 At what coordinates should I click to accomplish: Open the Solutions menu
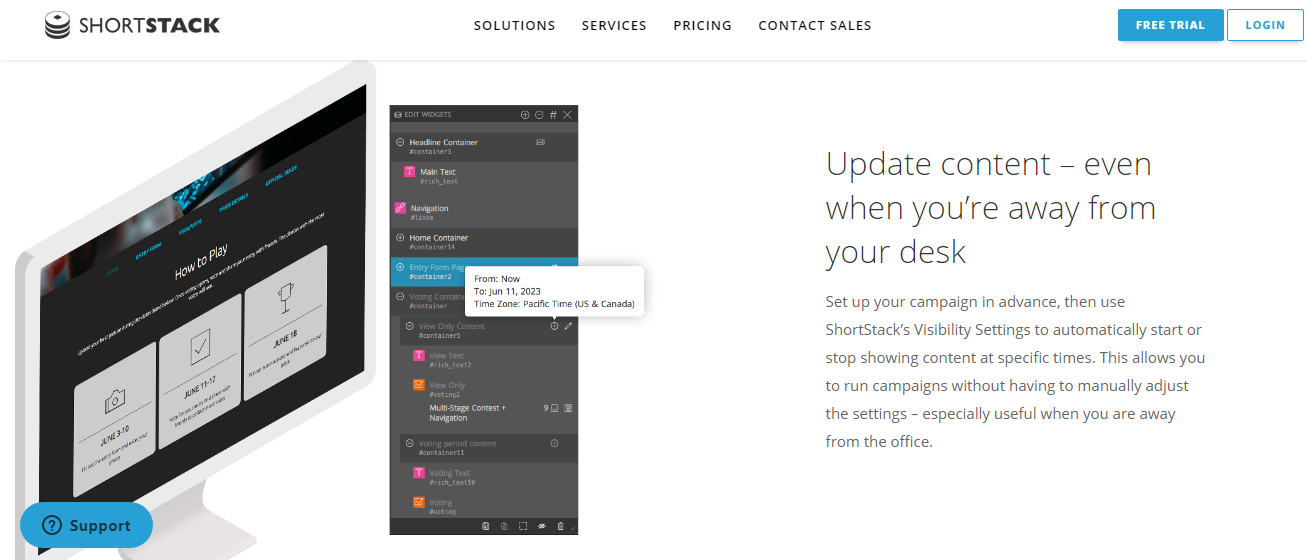coord(514,26)
